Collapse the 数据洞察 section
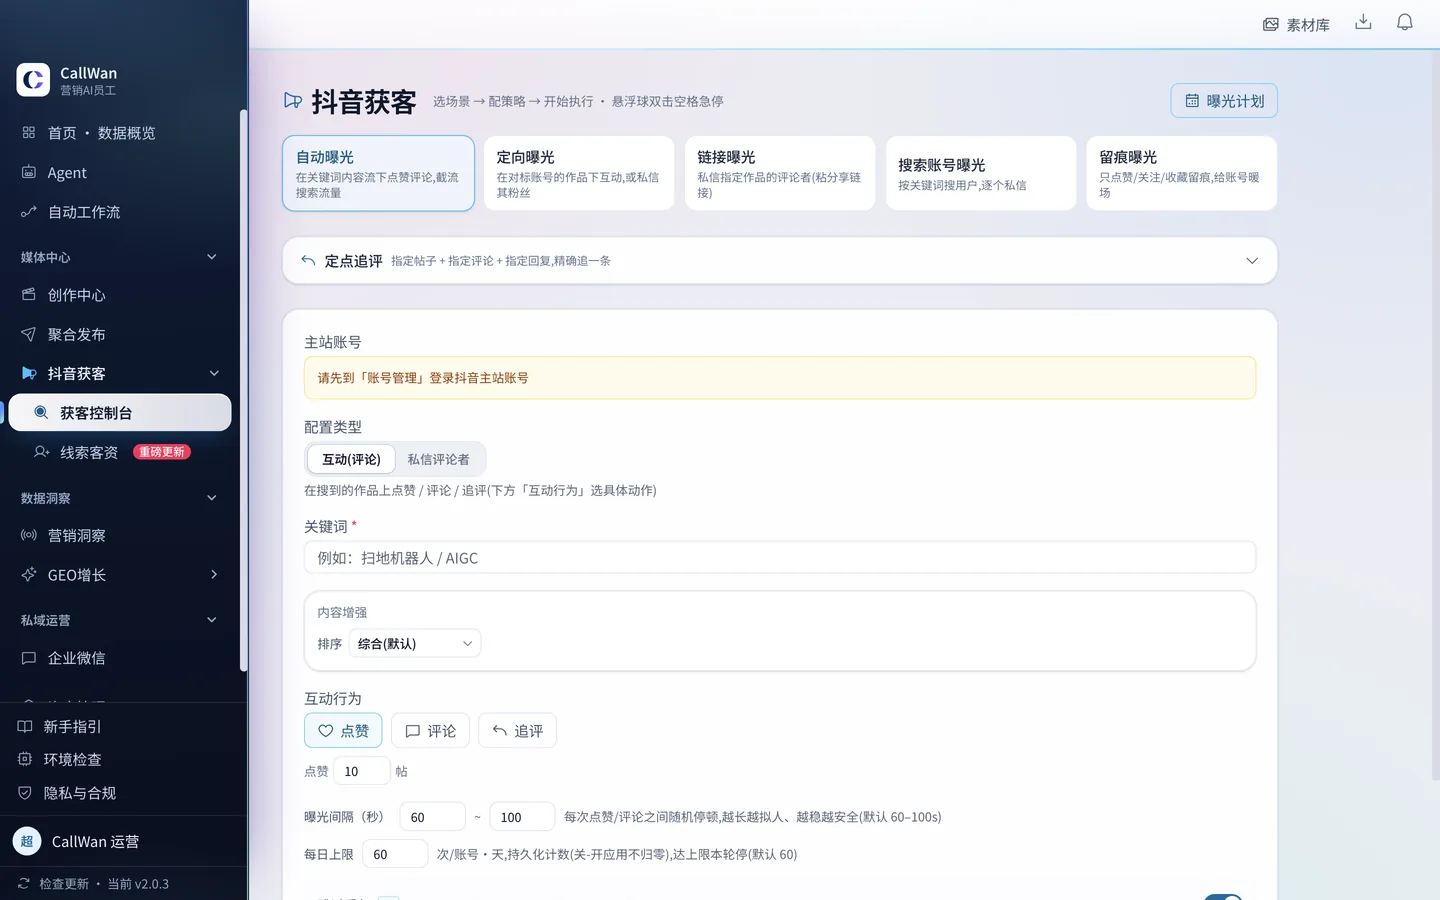1440x900 pixels. pos(212,498)
